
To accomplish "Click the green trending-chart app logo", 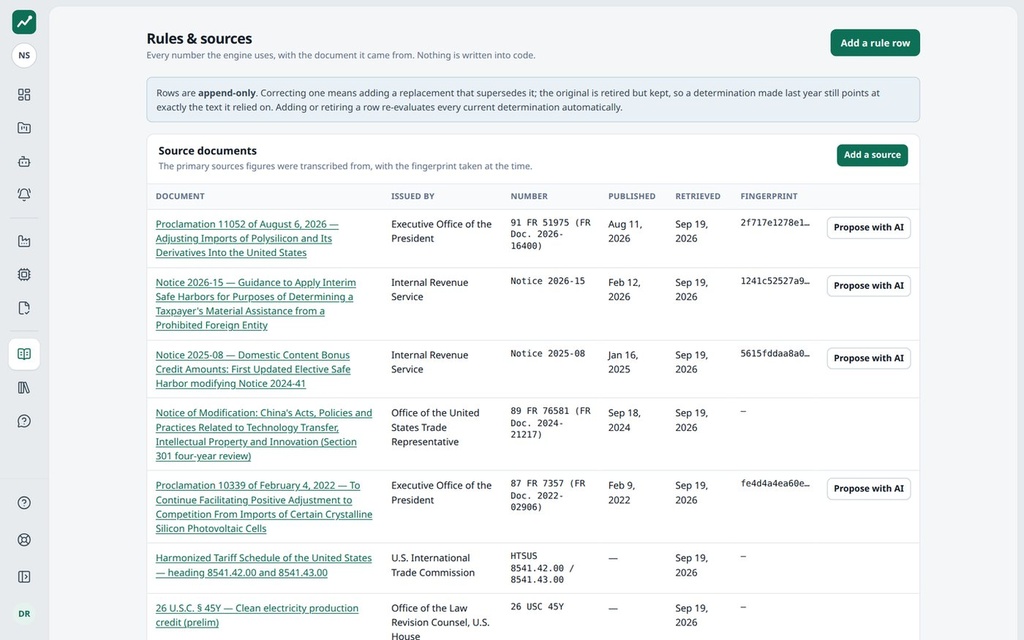I will (24, 22).
